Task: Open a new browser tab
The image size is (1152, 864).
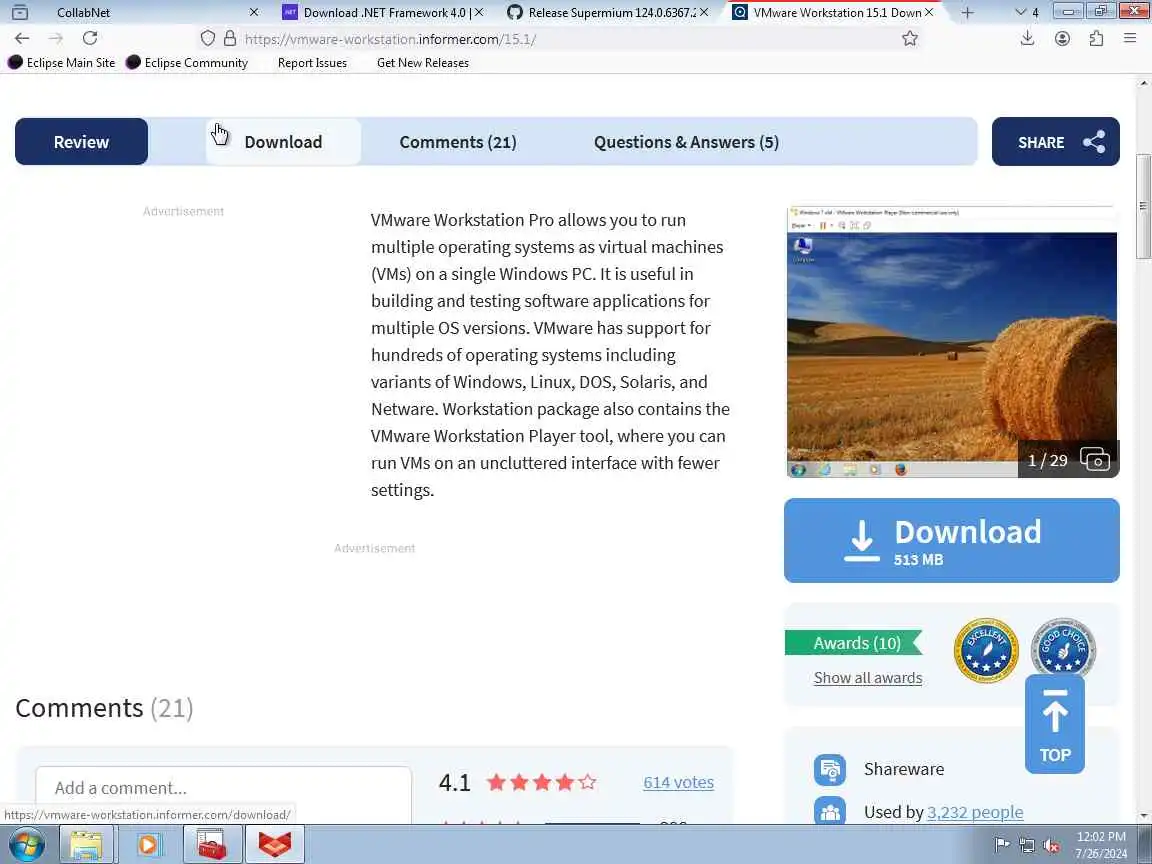Action: click(967, 12)
